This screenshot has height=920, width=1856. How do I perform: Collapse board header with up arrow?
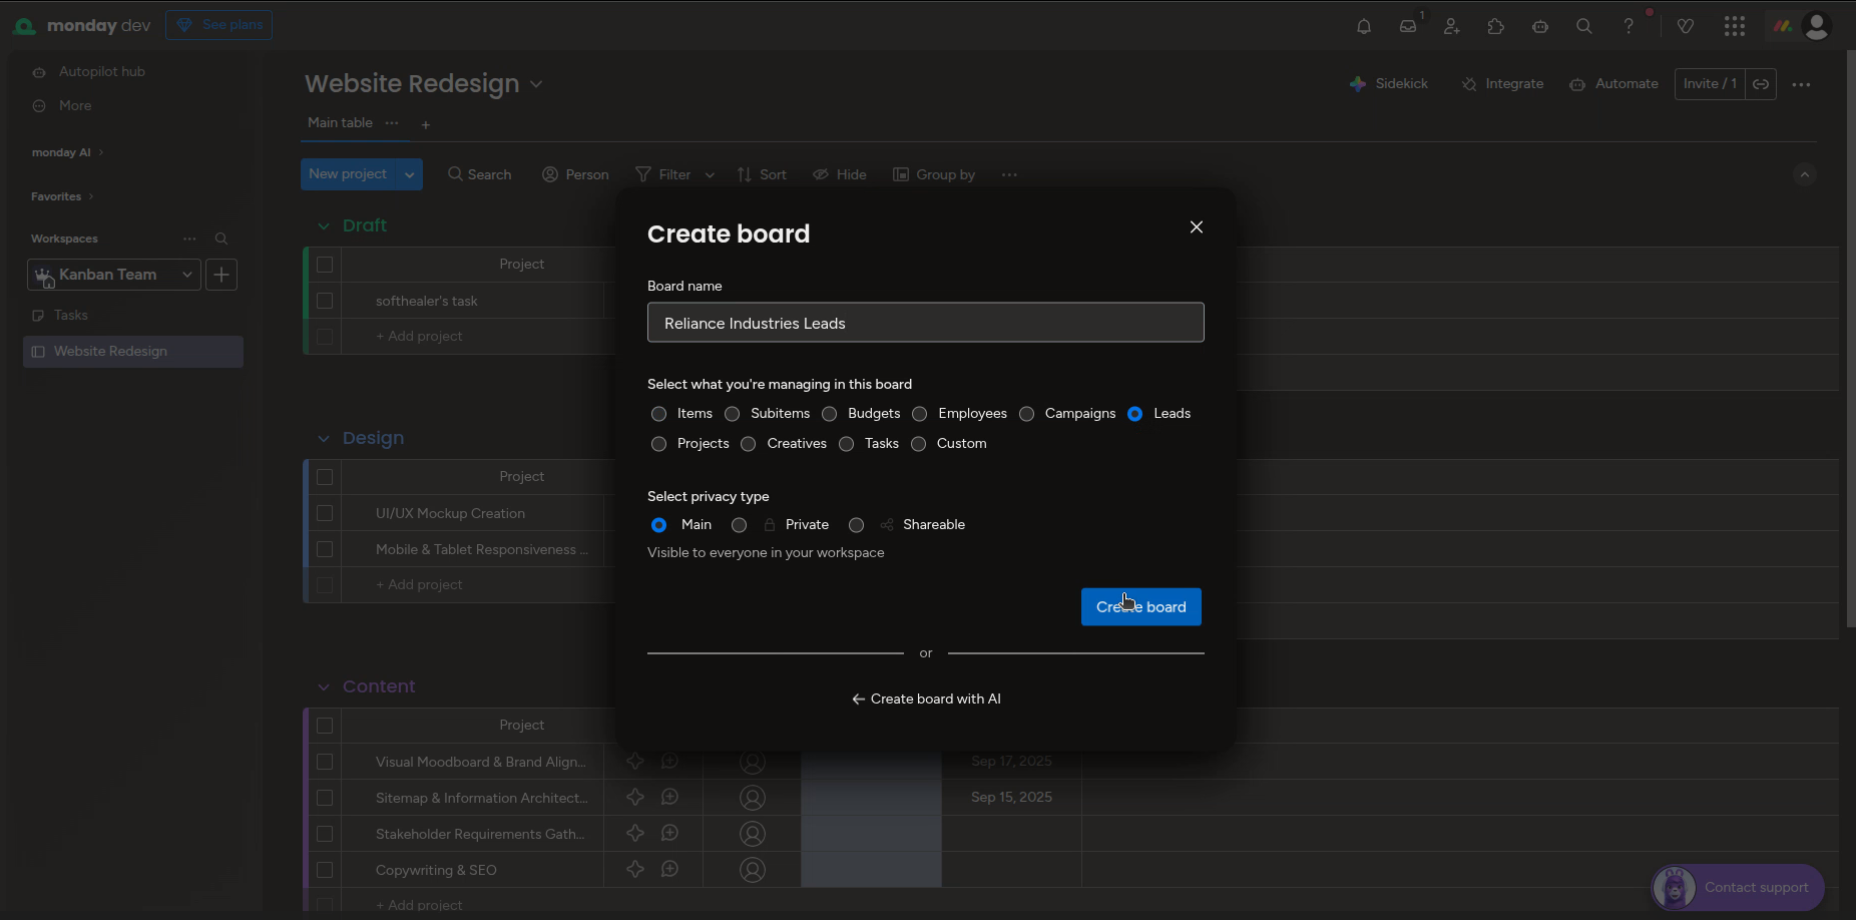click(x=1804, y=175)
